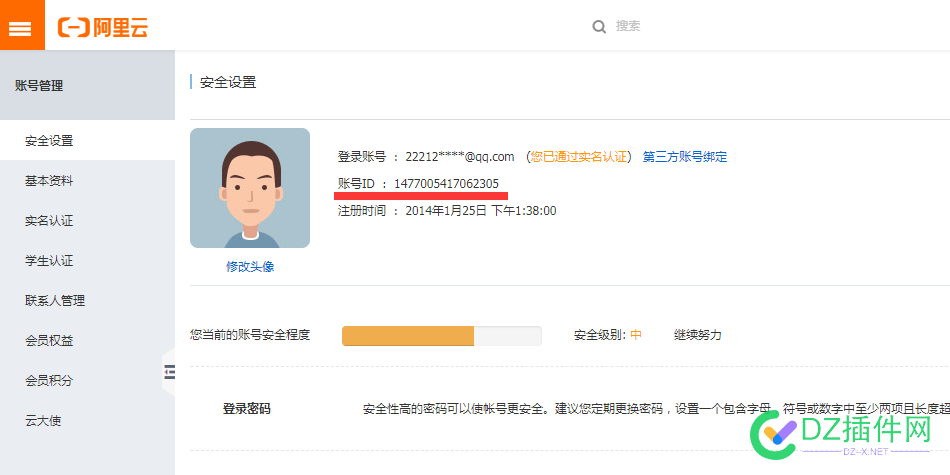The width and height of the screenshot is (950, 475).
Task: Open 云大使 in the sidebar
Action: (87, 420)
